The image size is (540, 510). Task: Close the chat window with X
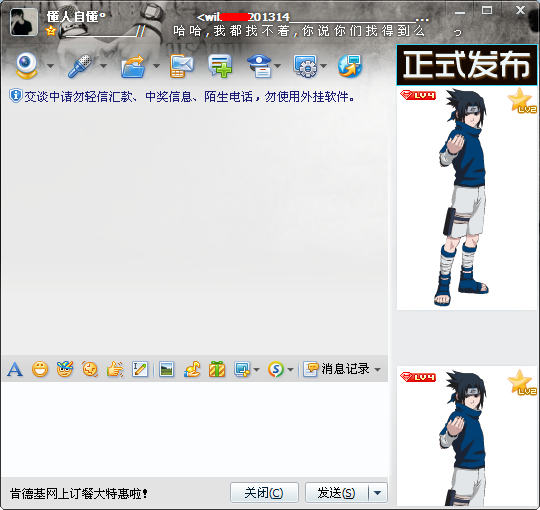(x=520, y=10)
